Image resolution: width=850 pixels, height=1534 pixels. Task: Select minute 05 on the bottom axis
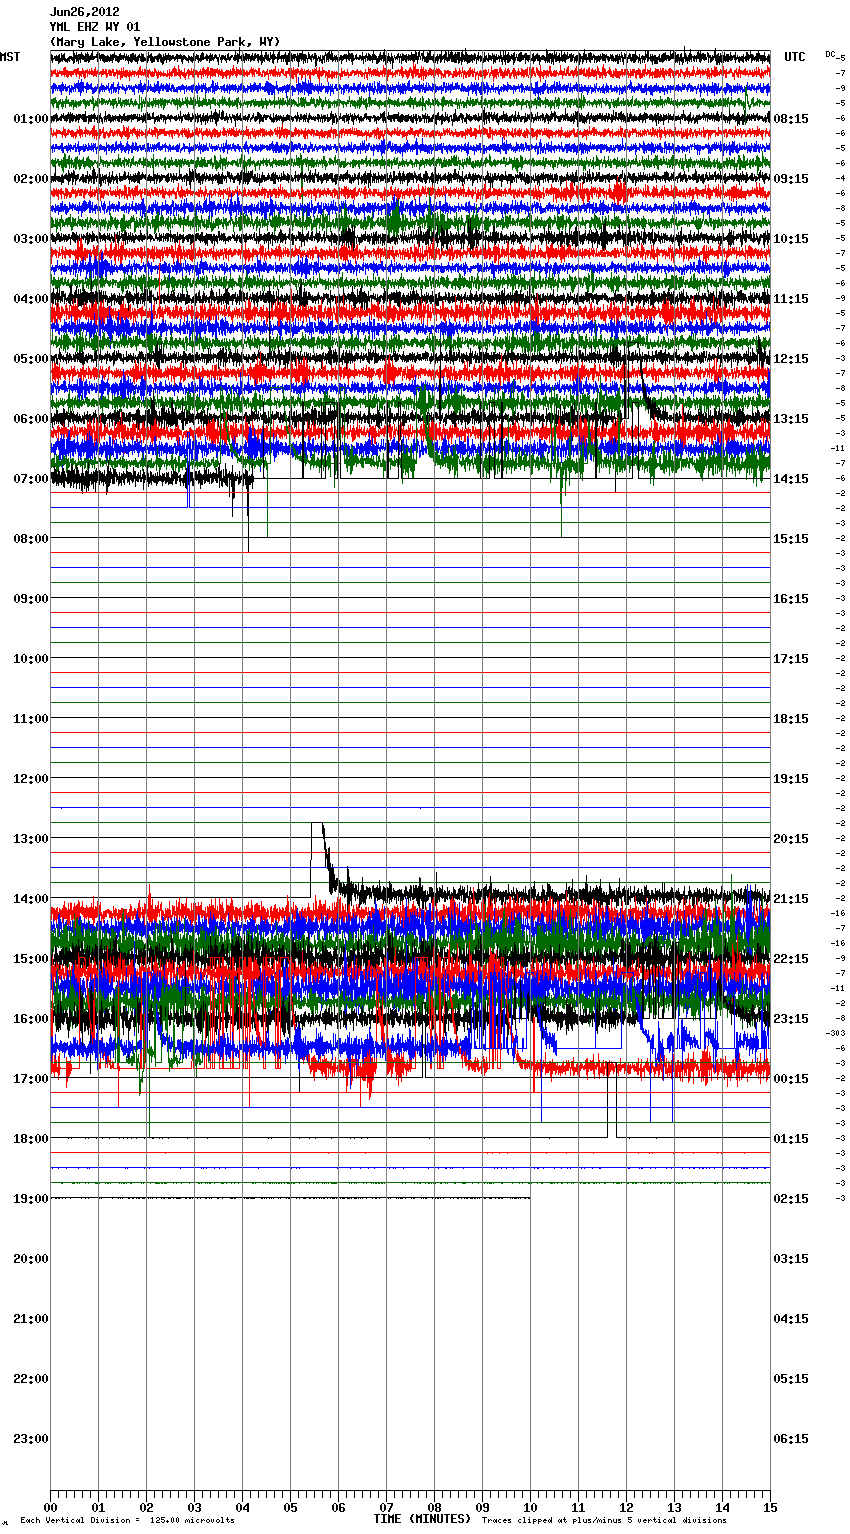point(290,1507)
